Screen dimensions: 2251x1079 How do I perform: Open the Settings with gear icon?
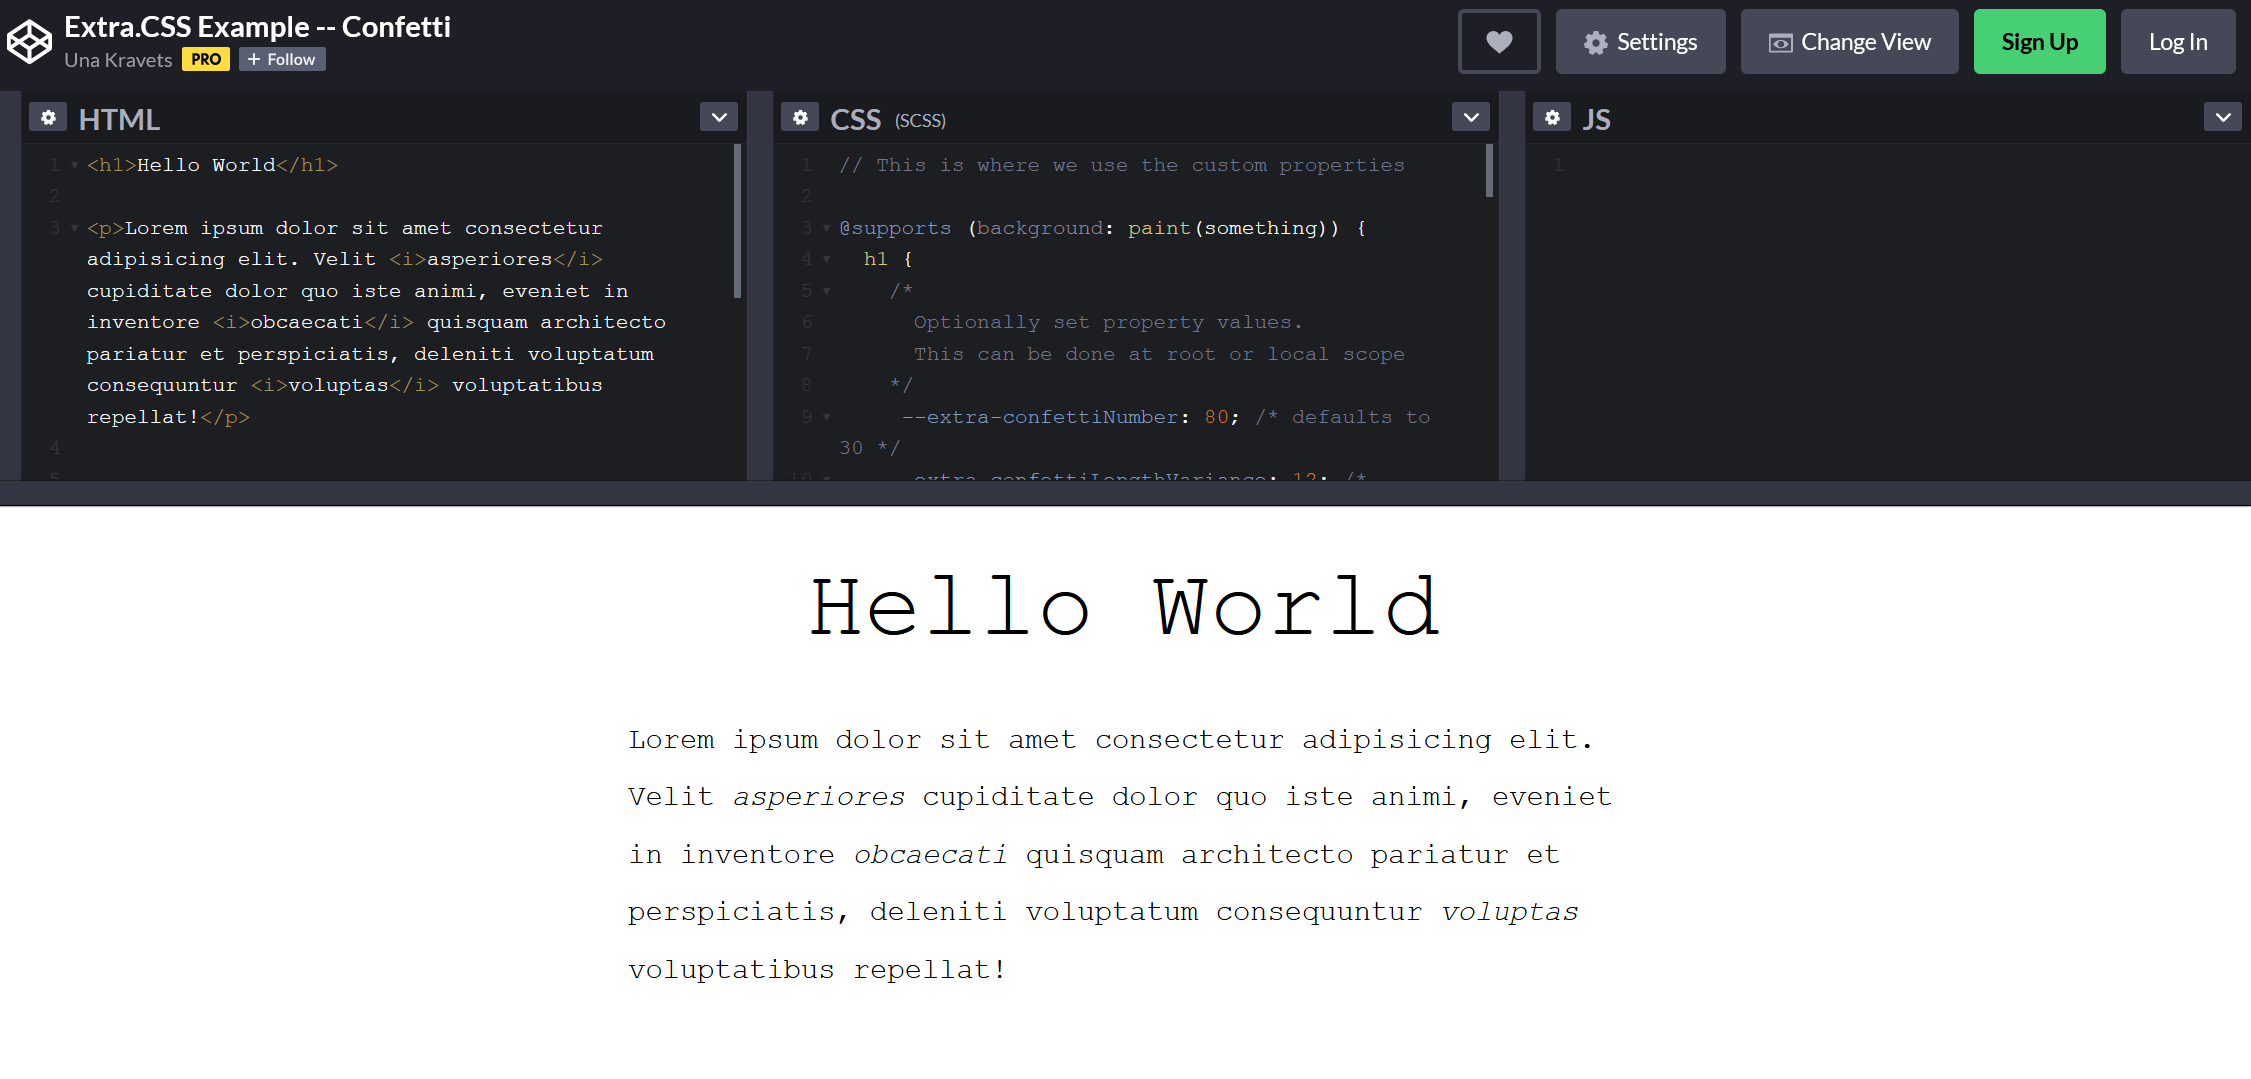pyautogui.click(x=1640, y=41)
